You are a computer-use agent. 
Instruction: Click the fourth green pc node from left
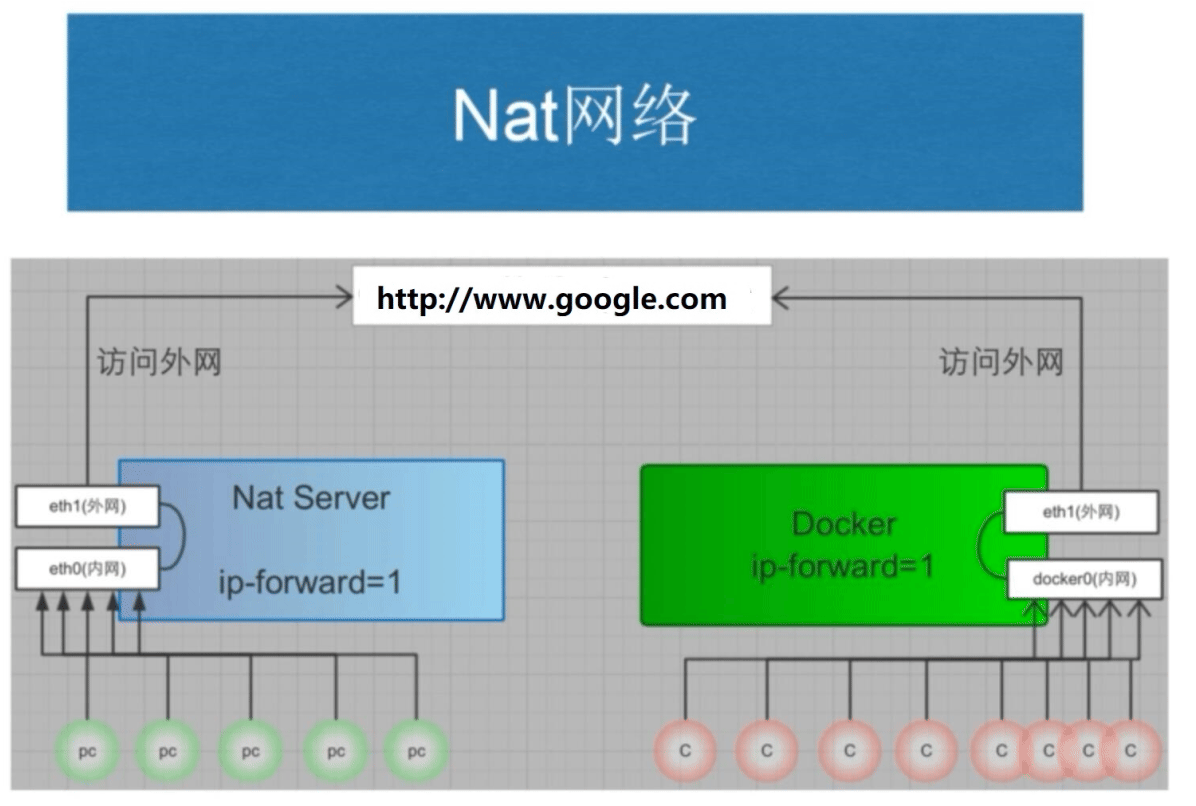coord(335,751)
